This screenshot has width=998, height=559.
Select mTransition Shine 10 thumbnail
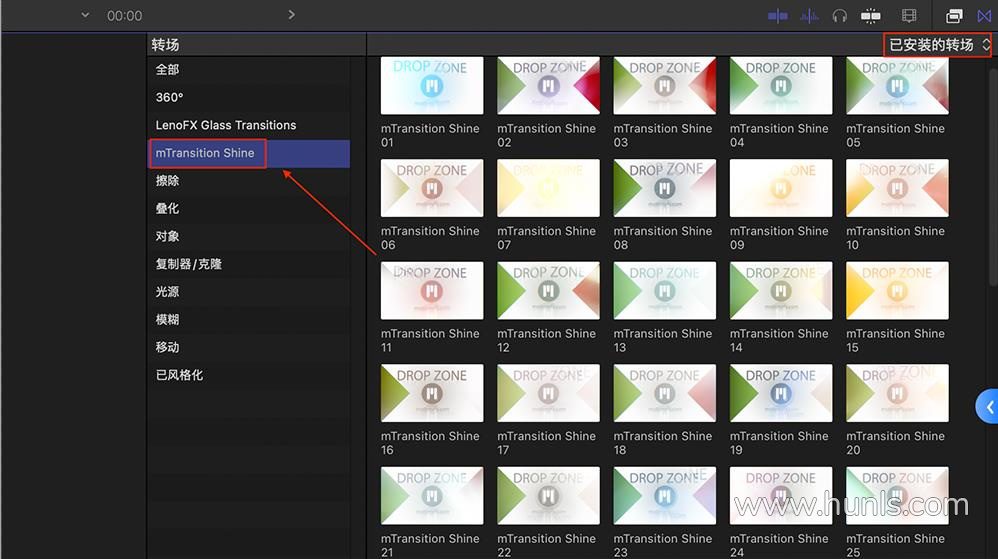[x=897, y=188]
